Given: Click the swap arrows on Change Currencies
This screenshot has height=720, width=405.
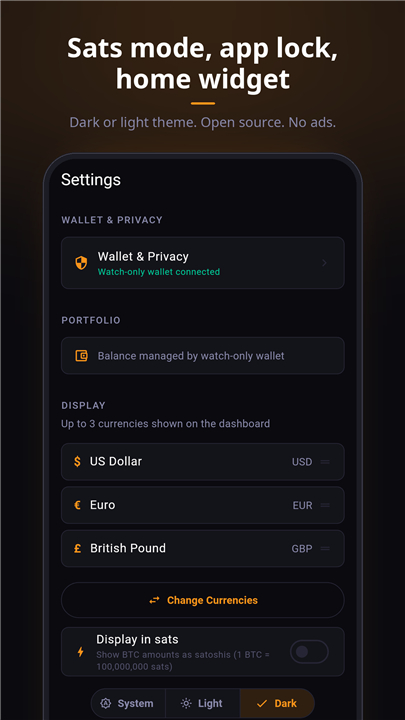Looking at the screenshot, I should pyautogui.click(x=154, y=600).
